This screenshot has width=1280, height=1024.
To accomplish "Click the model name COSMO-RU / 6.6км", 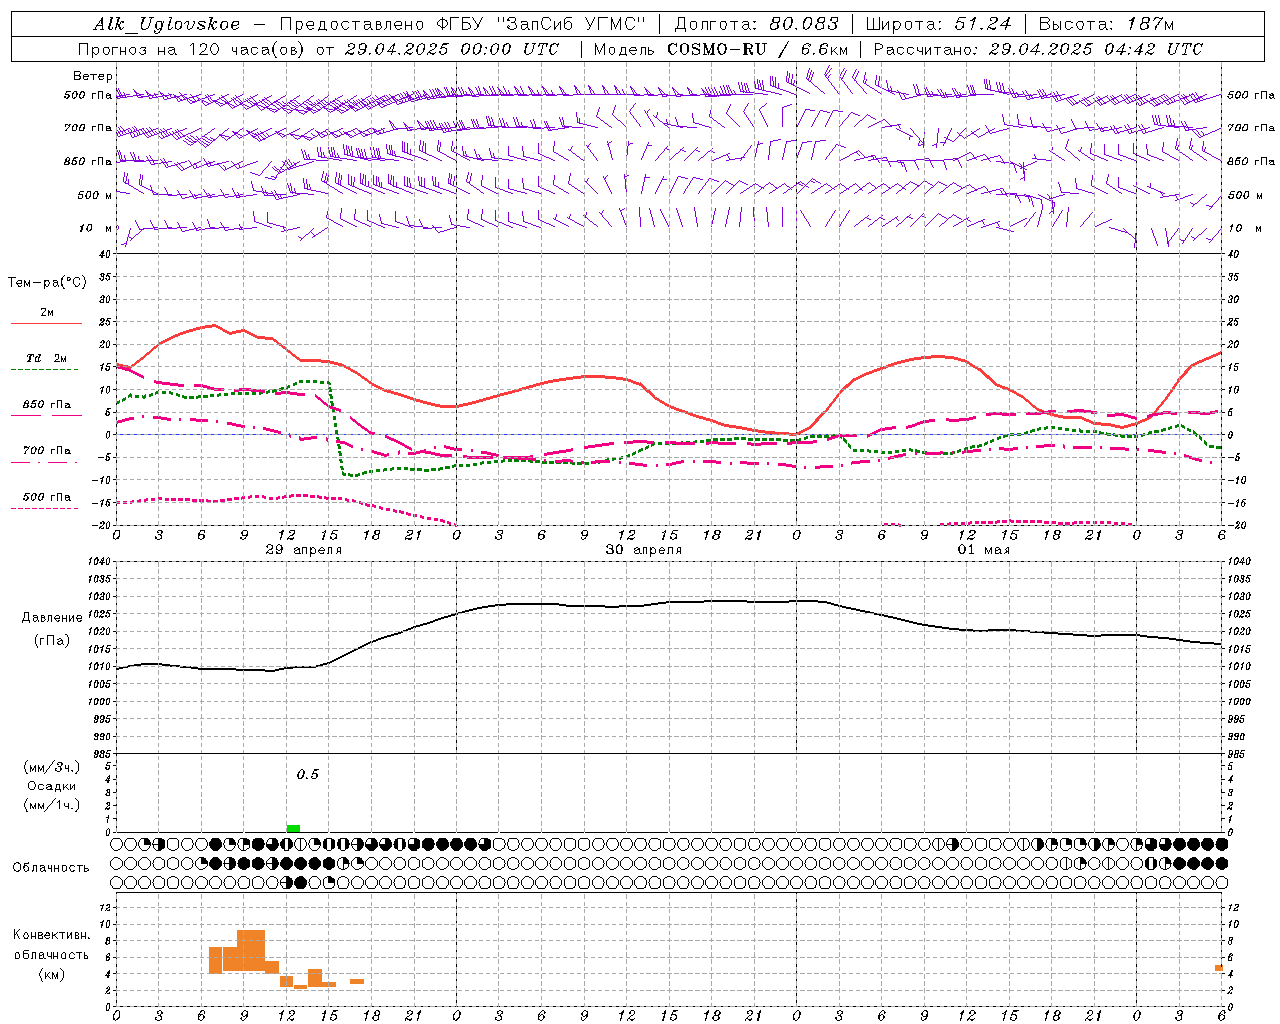I will [x=757, y=49].
